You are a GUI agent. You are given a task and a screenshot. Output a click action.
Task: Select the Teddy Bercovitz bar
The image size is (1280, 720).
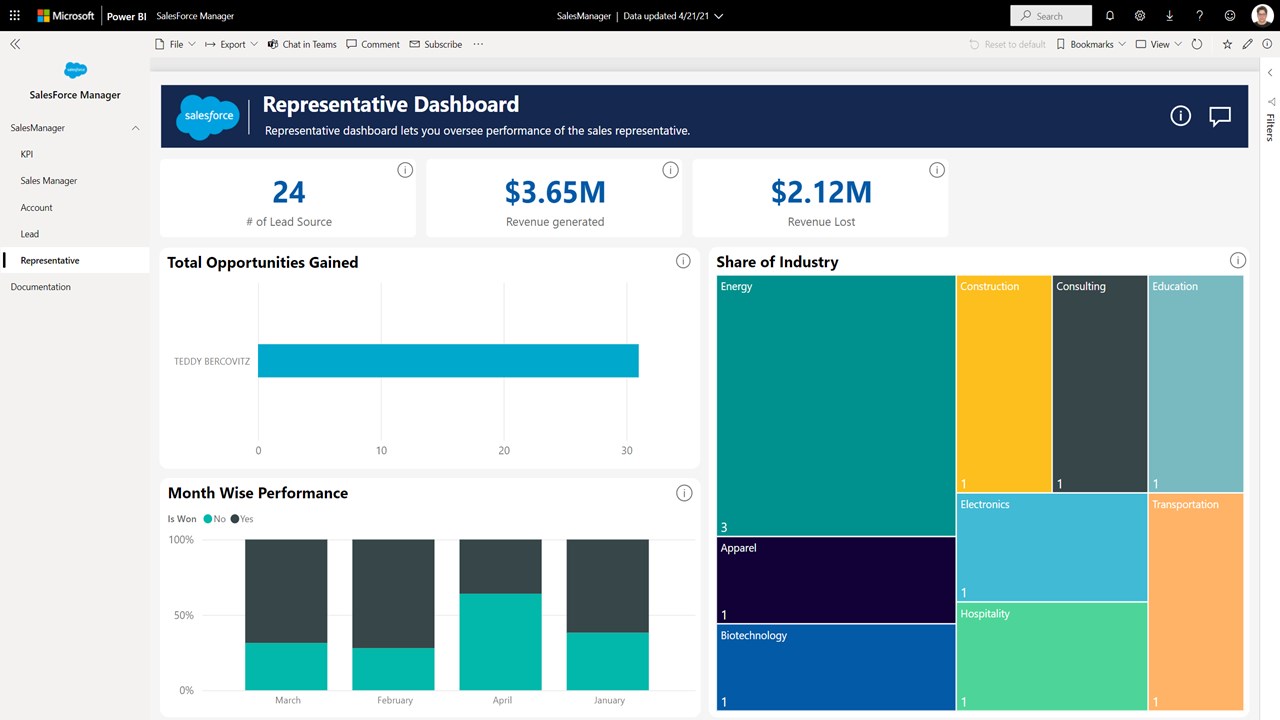click(448, 361)
